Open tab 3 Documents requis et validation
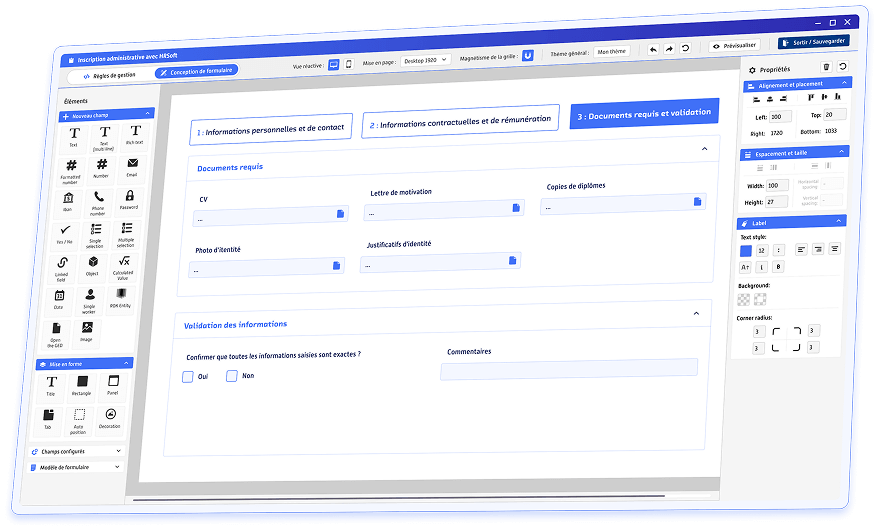 (x=644, y=114)
